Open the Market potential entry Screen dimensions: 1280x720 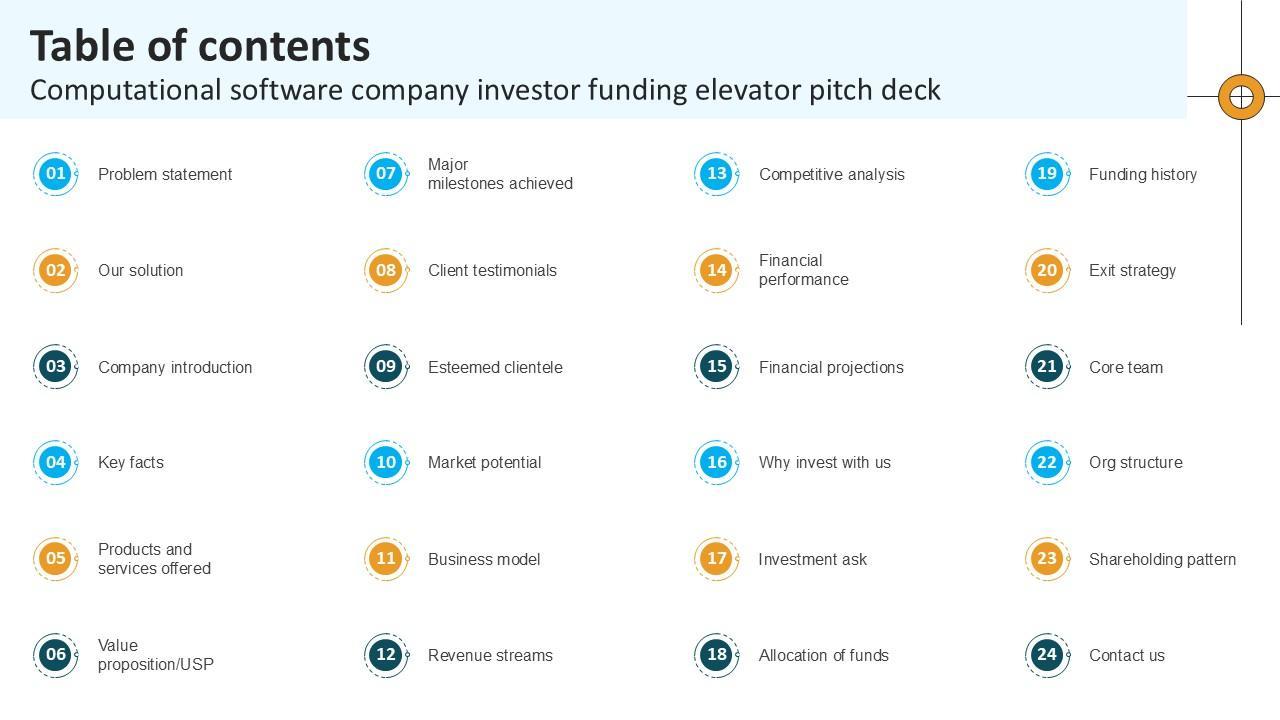pyautogui.click(x=484, y=462)
